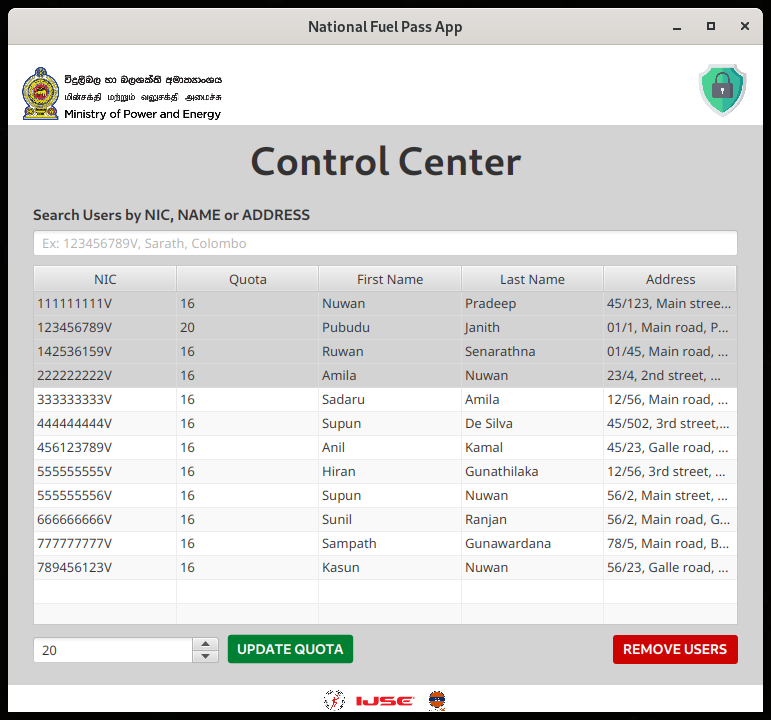
Task: Click last name cell Janith
Action: (533, 328)
